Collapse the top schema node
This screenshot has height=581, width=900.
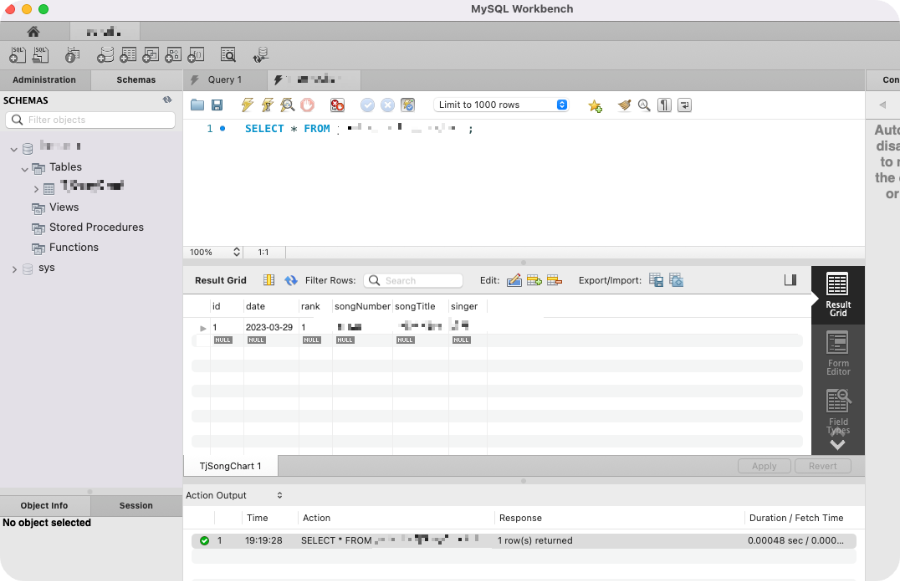14,149
